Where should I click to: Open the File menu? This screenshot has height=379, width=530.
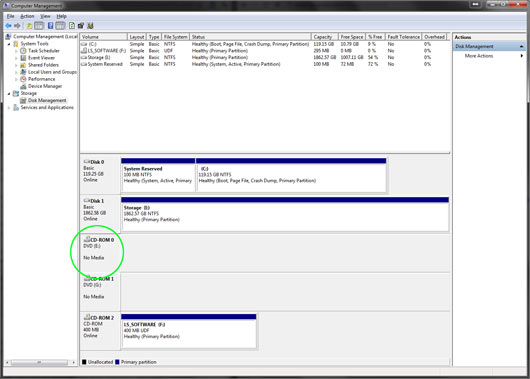pos(10,16)
